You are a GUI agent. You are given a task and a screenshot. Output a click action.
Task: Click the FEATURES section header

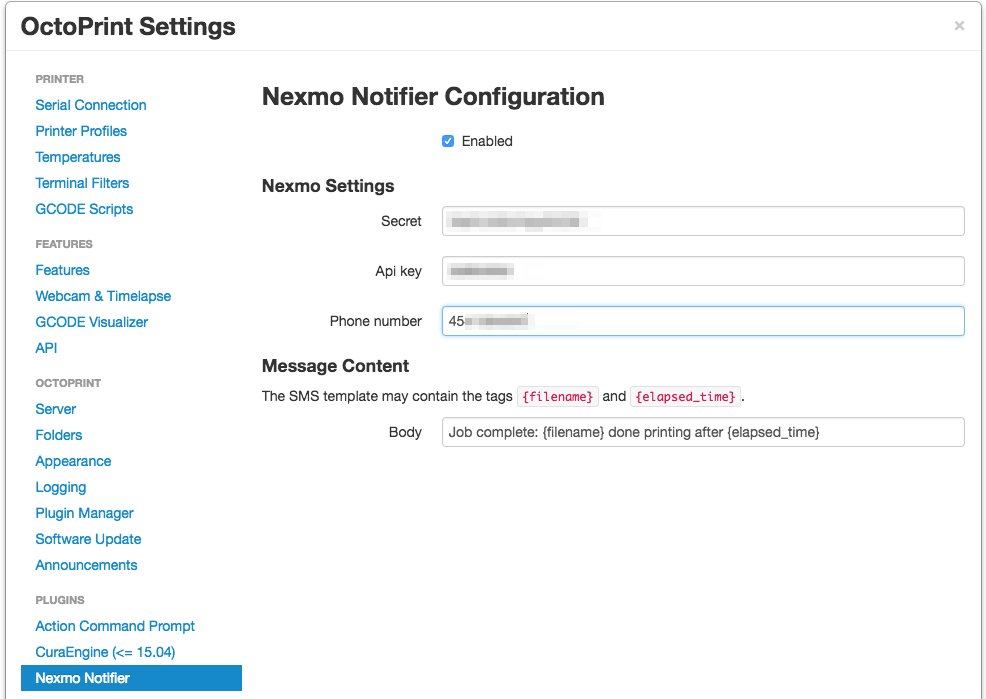[64, 244]
